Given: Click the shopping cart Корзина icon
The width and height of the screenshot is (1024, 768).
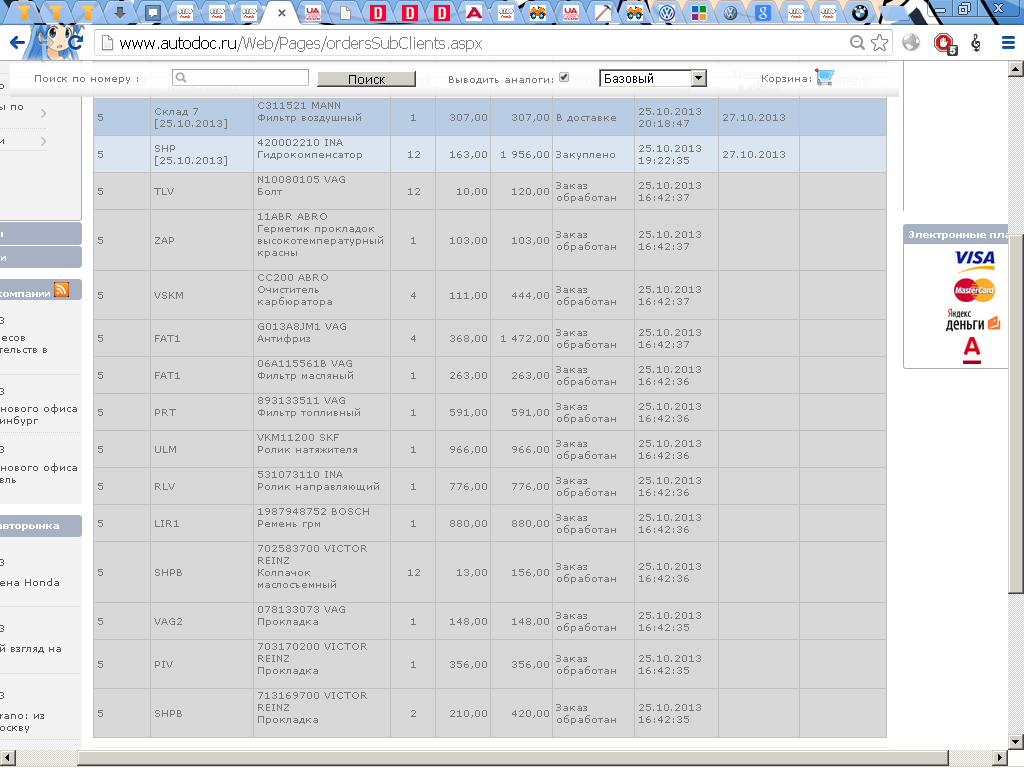Looking at the screenshot, I should tap(824, 77).
